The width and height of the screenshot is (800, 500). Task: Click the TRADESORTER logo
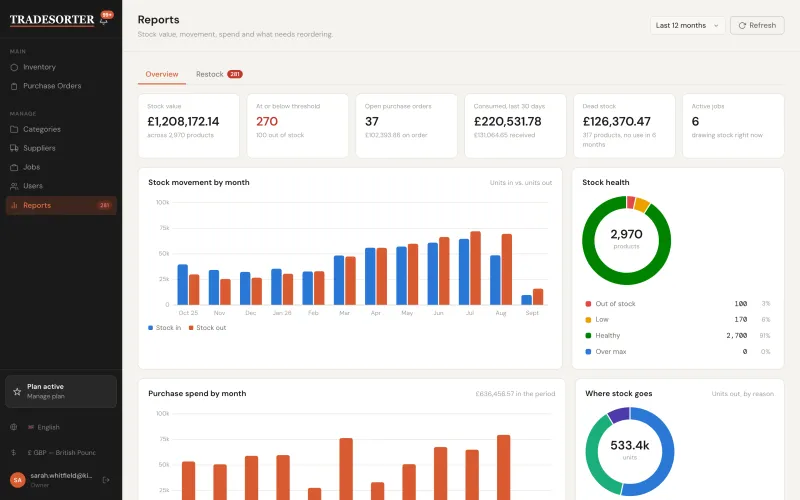[x=52, y=20]
